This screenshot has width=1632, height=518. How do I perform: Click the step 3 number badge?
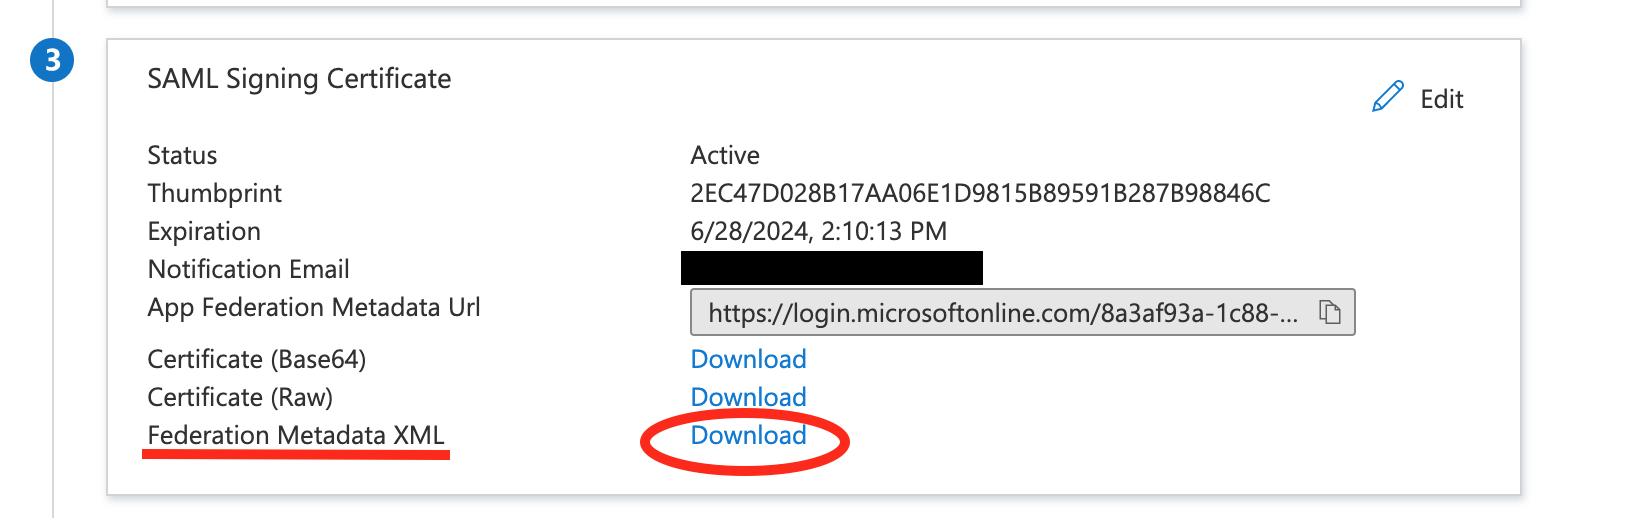pyautogui.click(x=52, y=61)
